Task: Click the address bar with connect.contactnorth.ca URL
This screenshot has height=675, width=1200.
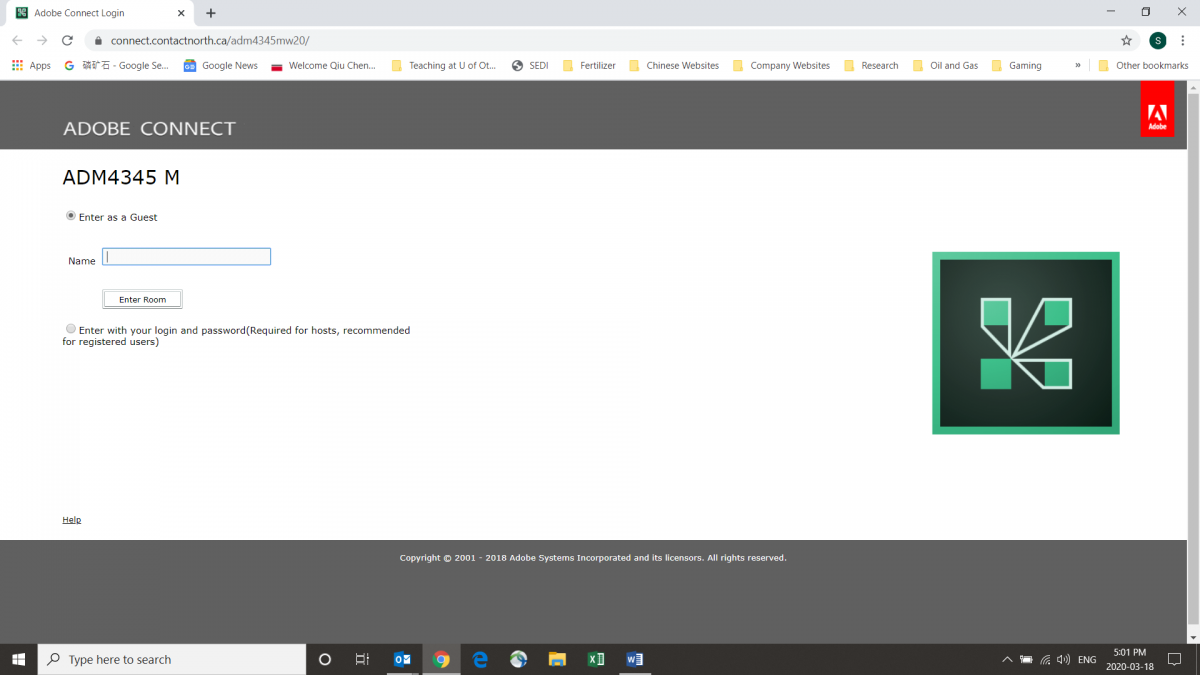Action: 600,40
